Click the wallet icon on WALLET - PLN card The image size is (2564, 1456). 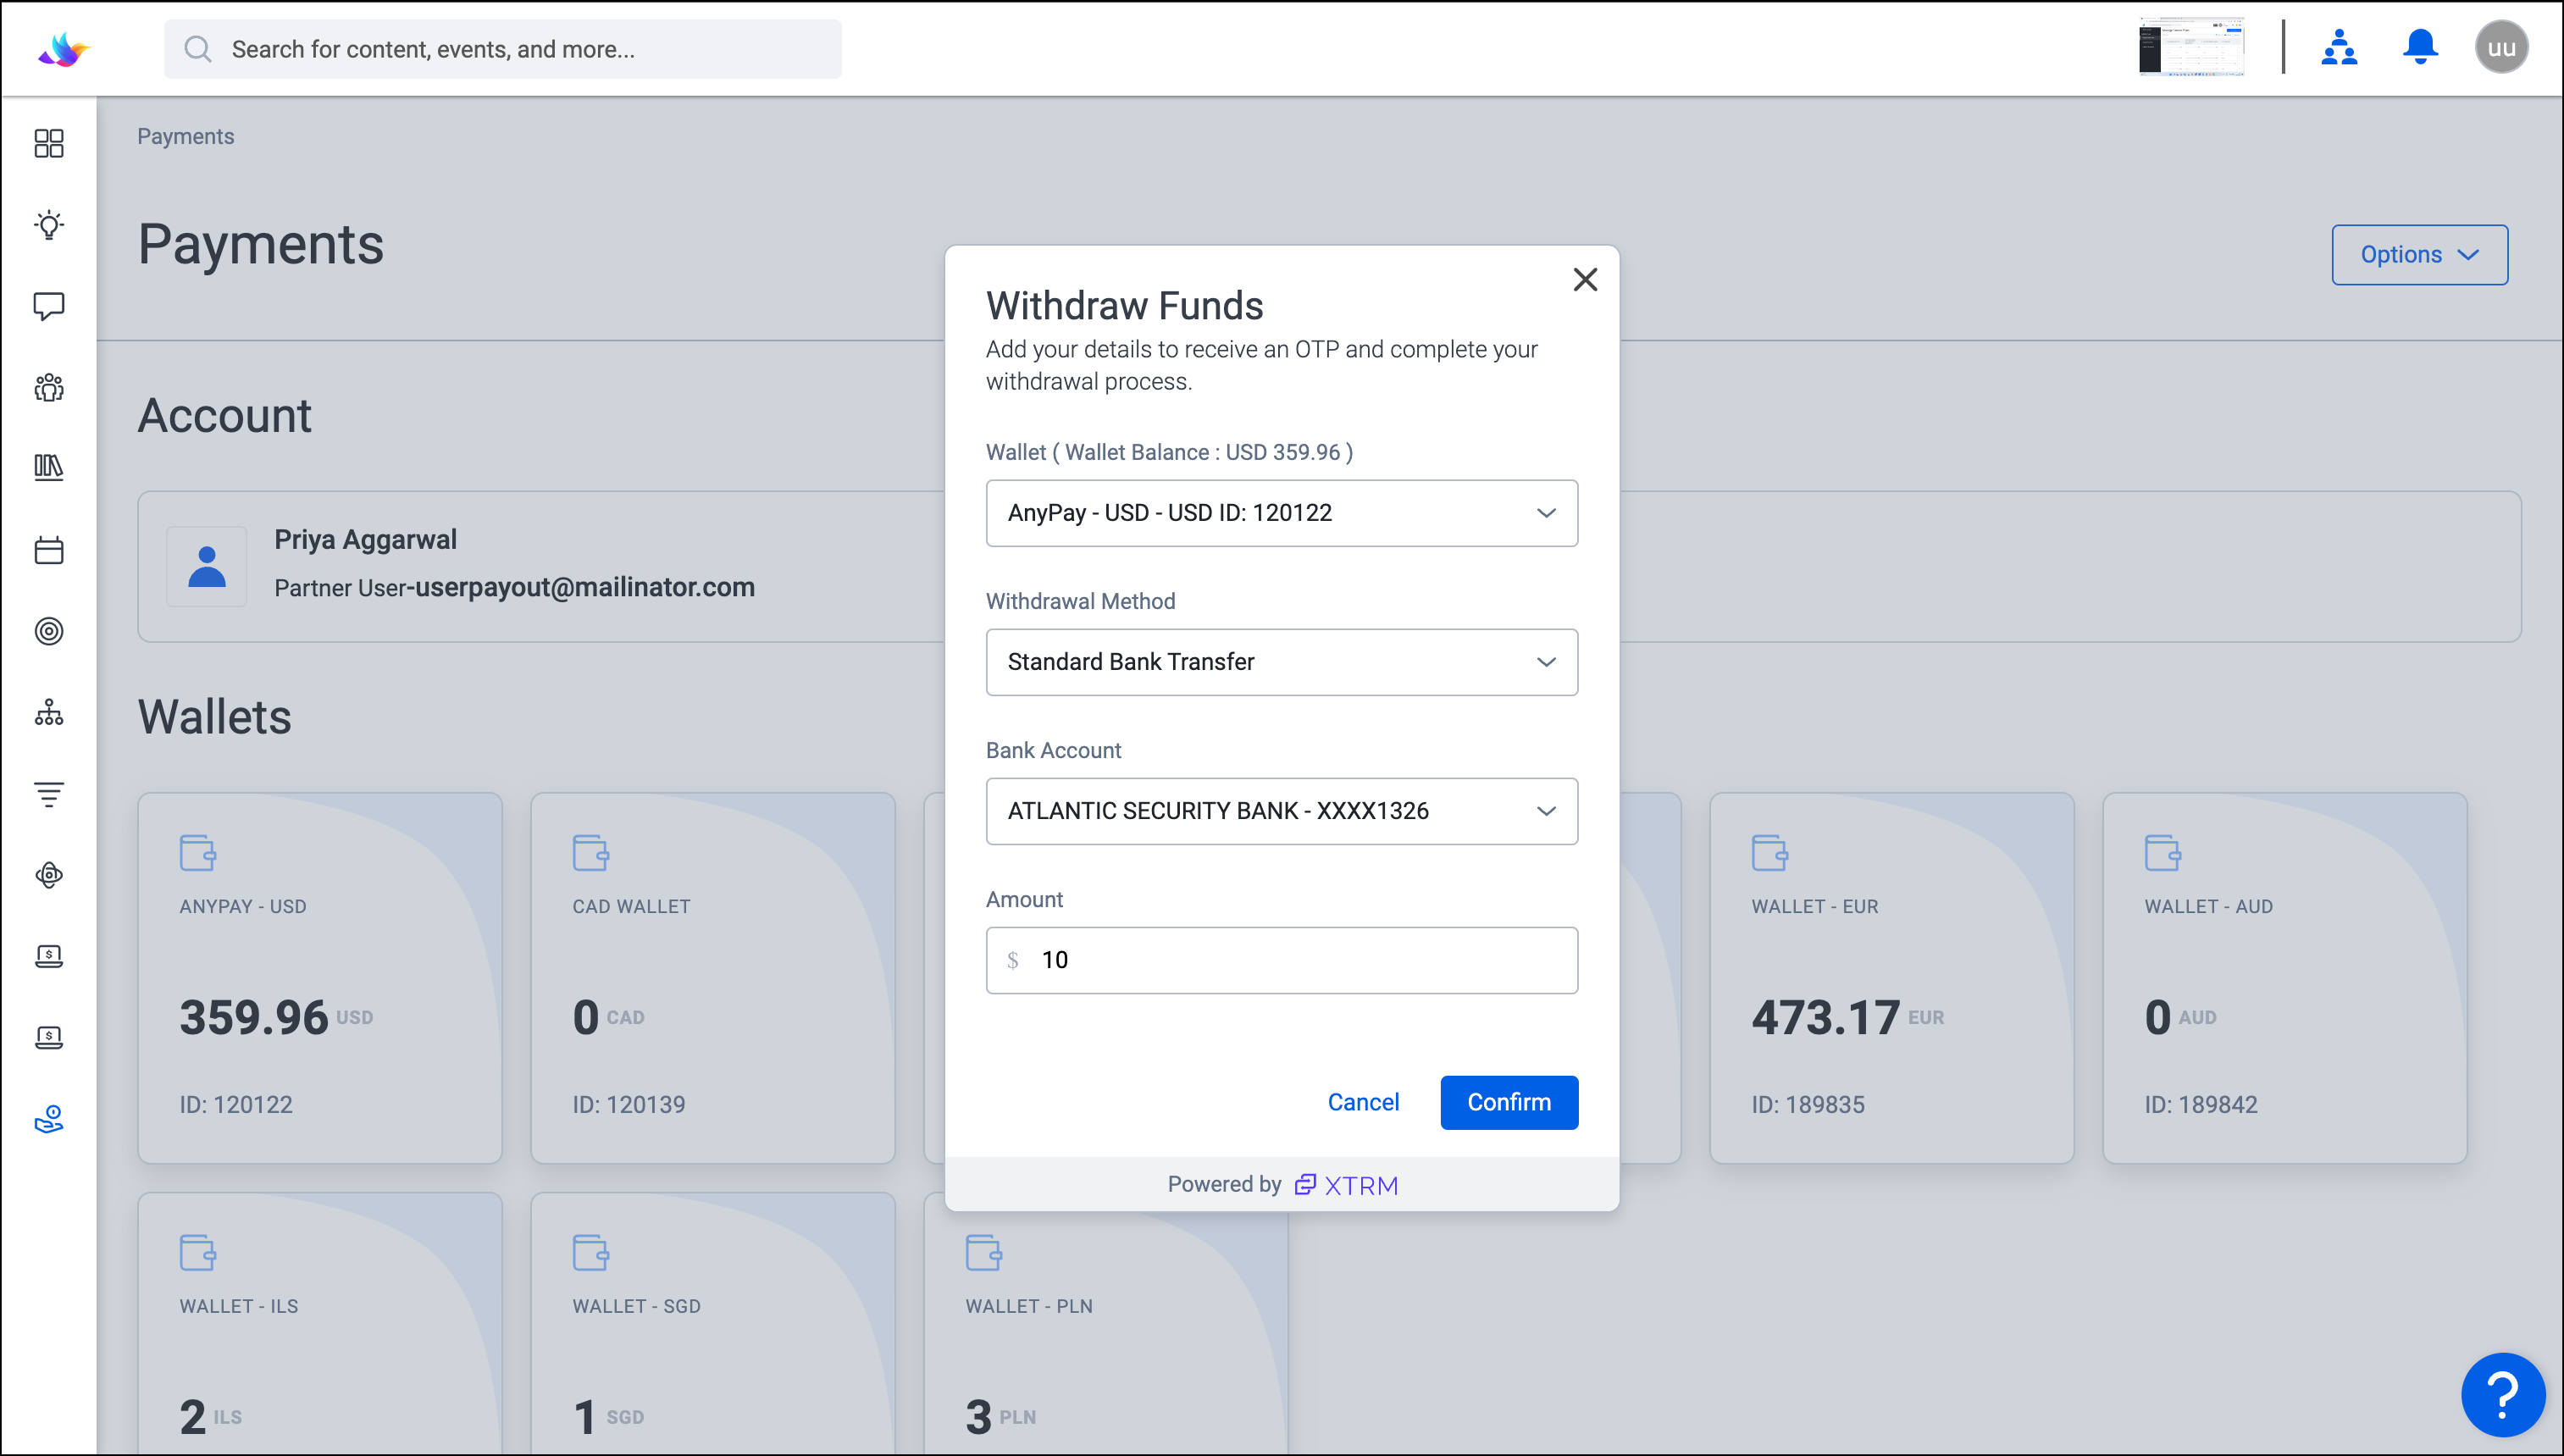tap(983, 1252)
